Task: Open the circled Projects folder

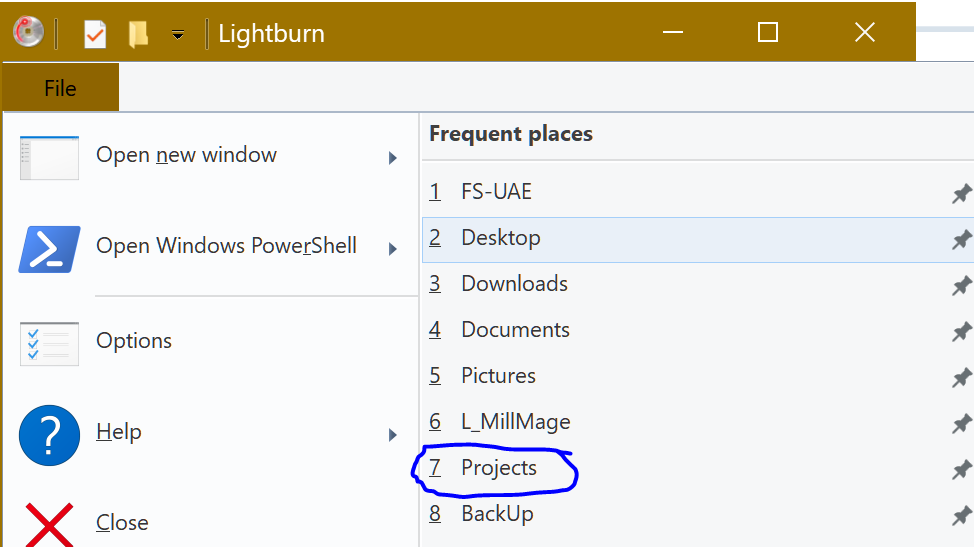Action: [x=498, y=468]
